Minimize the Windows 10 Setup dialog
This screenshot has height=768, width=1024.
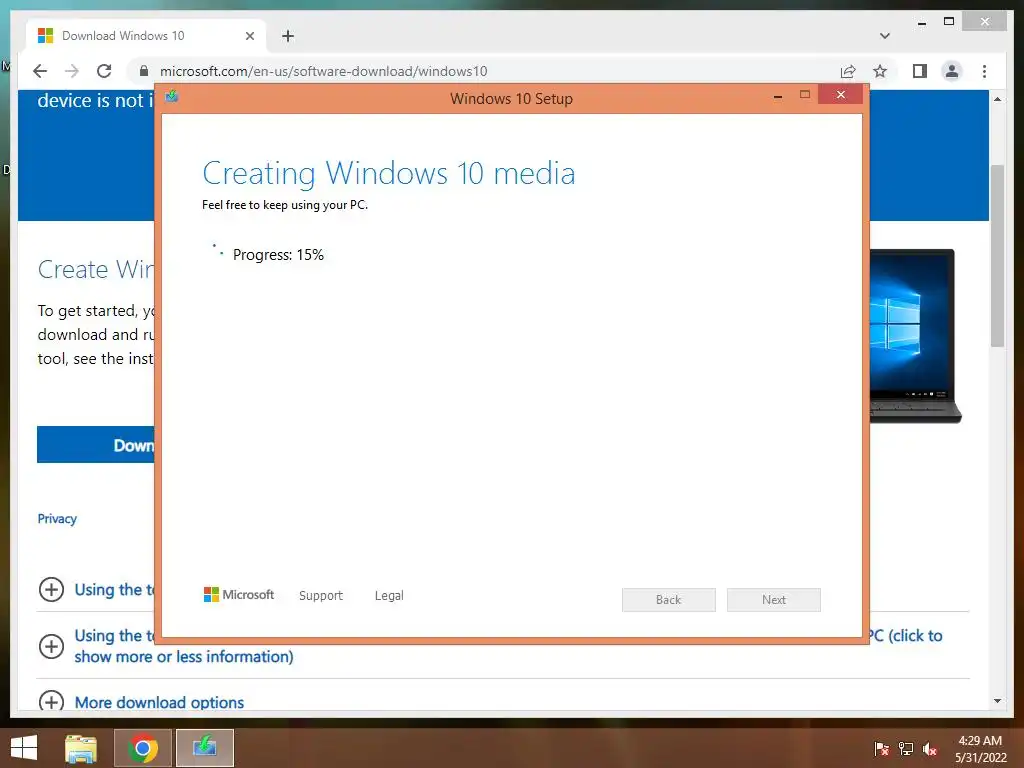778,95
